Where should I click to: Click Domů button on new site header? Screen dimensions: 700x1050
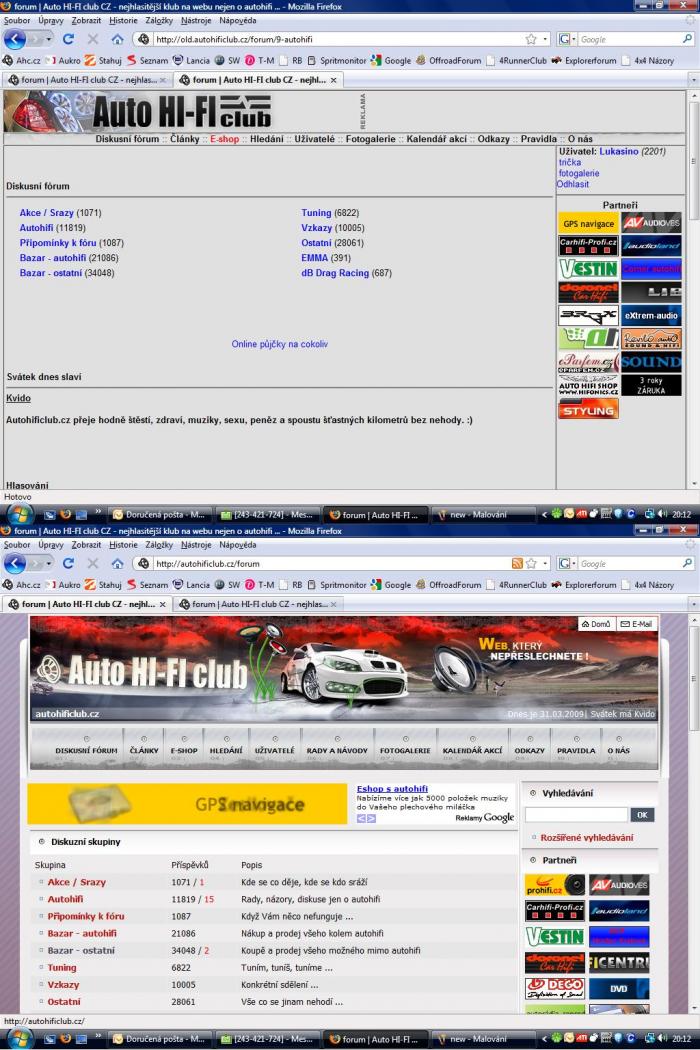[x=596, y=624]
